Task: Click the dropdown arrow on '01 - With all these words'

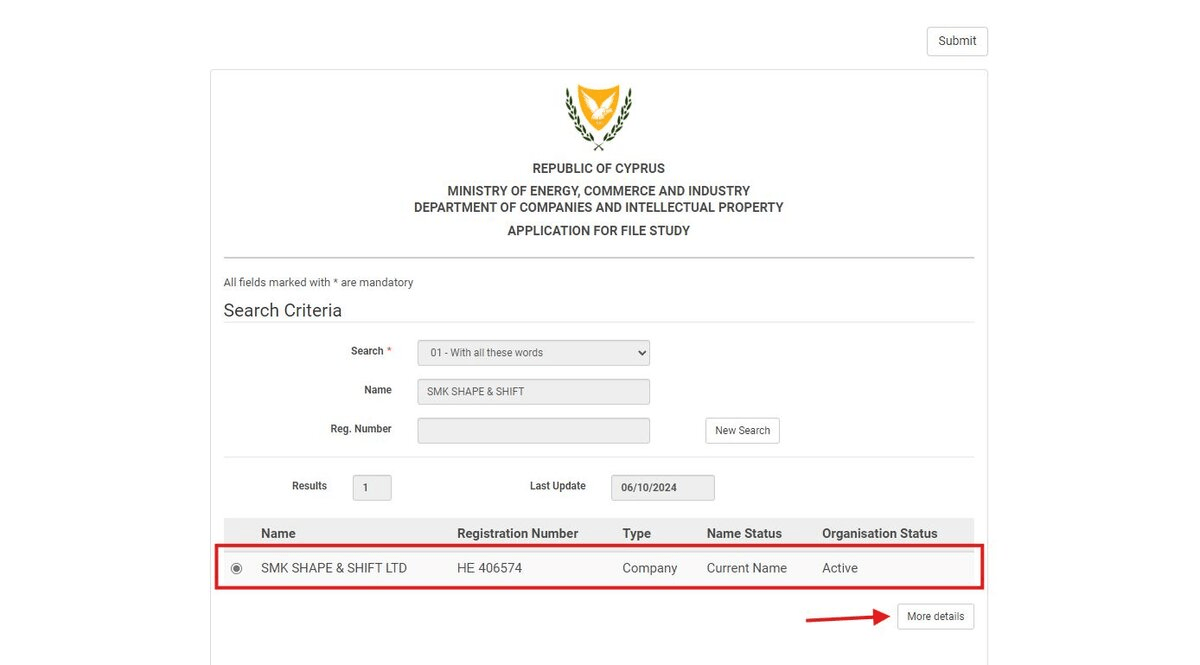Action: (641, 352)
